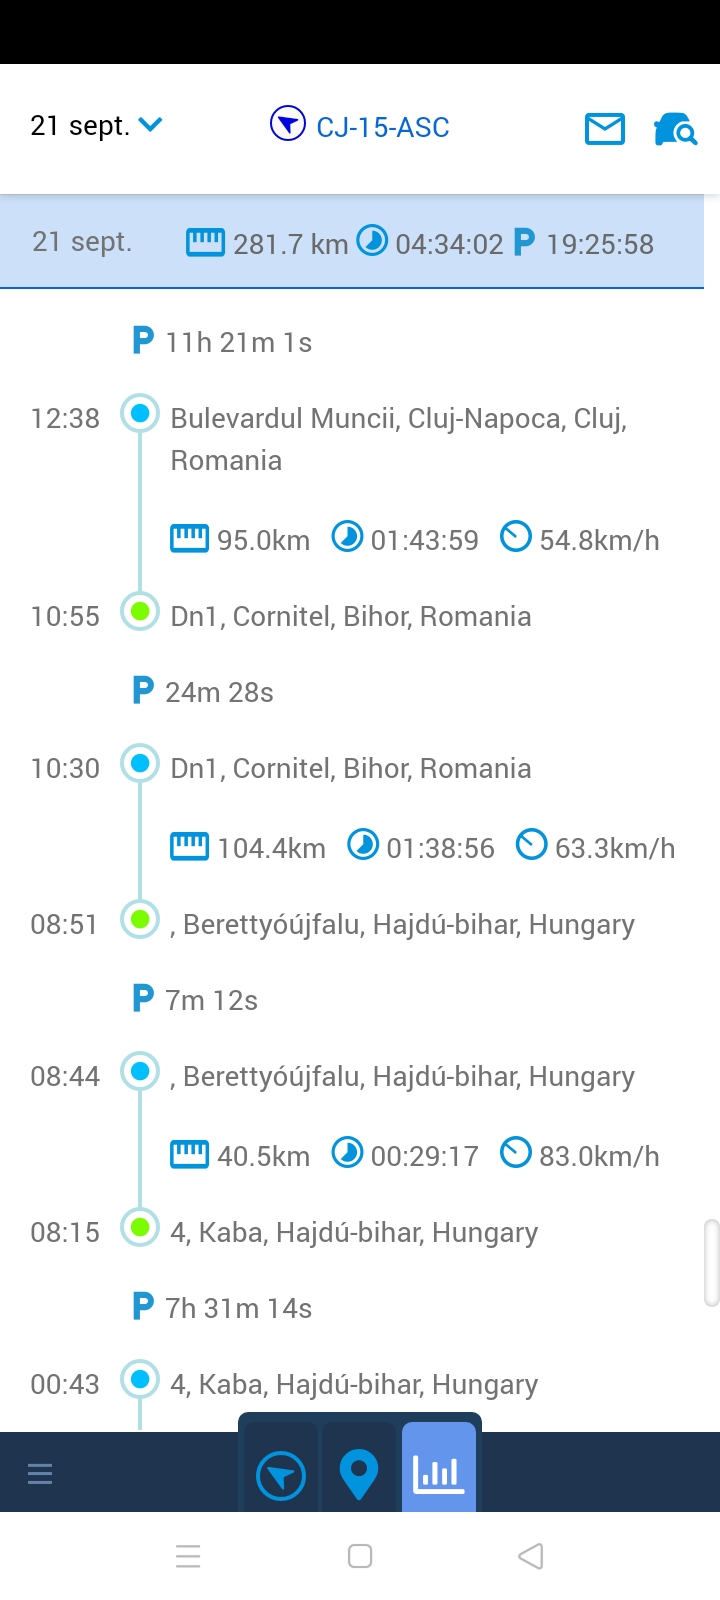Image resolution: width=720 pixels, height=1600 pixels.
Task: Open the envelope messages icon
Action: pyautogui.click(x=605, y=129)
